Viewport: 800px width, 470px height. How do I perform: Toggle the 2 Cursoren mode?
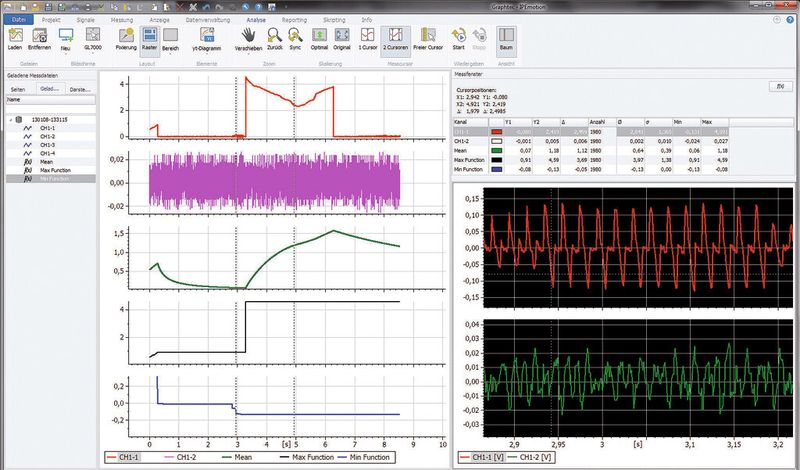(x=396, y=35)
